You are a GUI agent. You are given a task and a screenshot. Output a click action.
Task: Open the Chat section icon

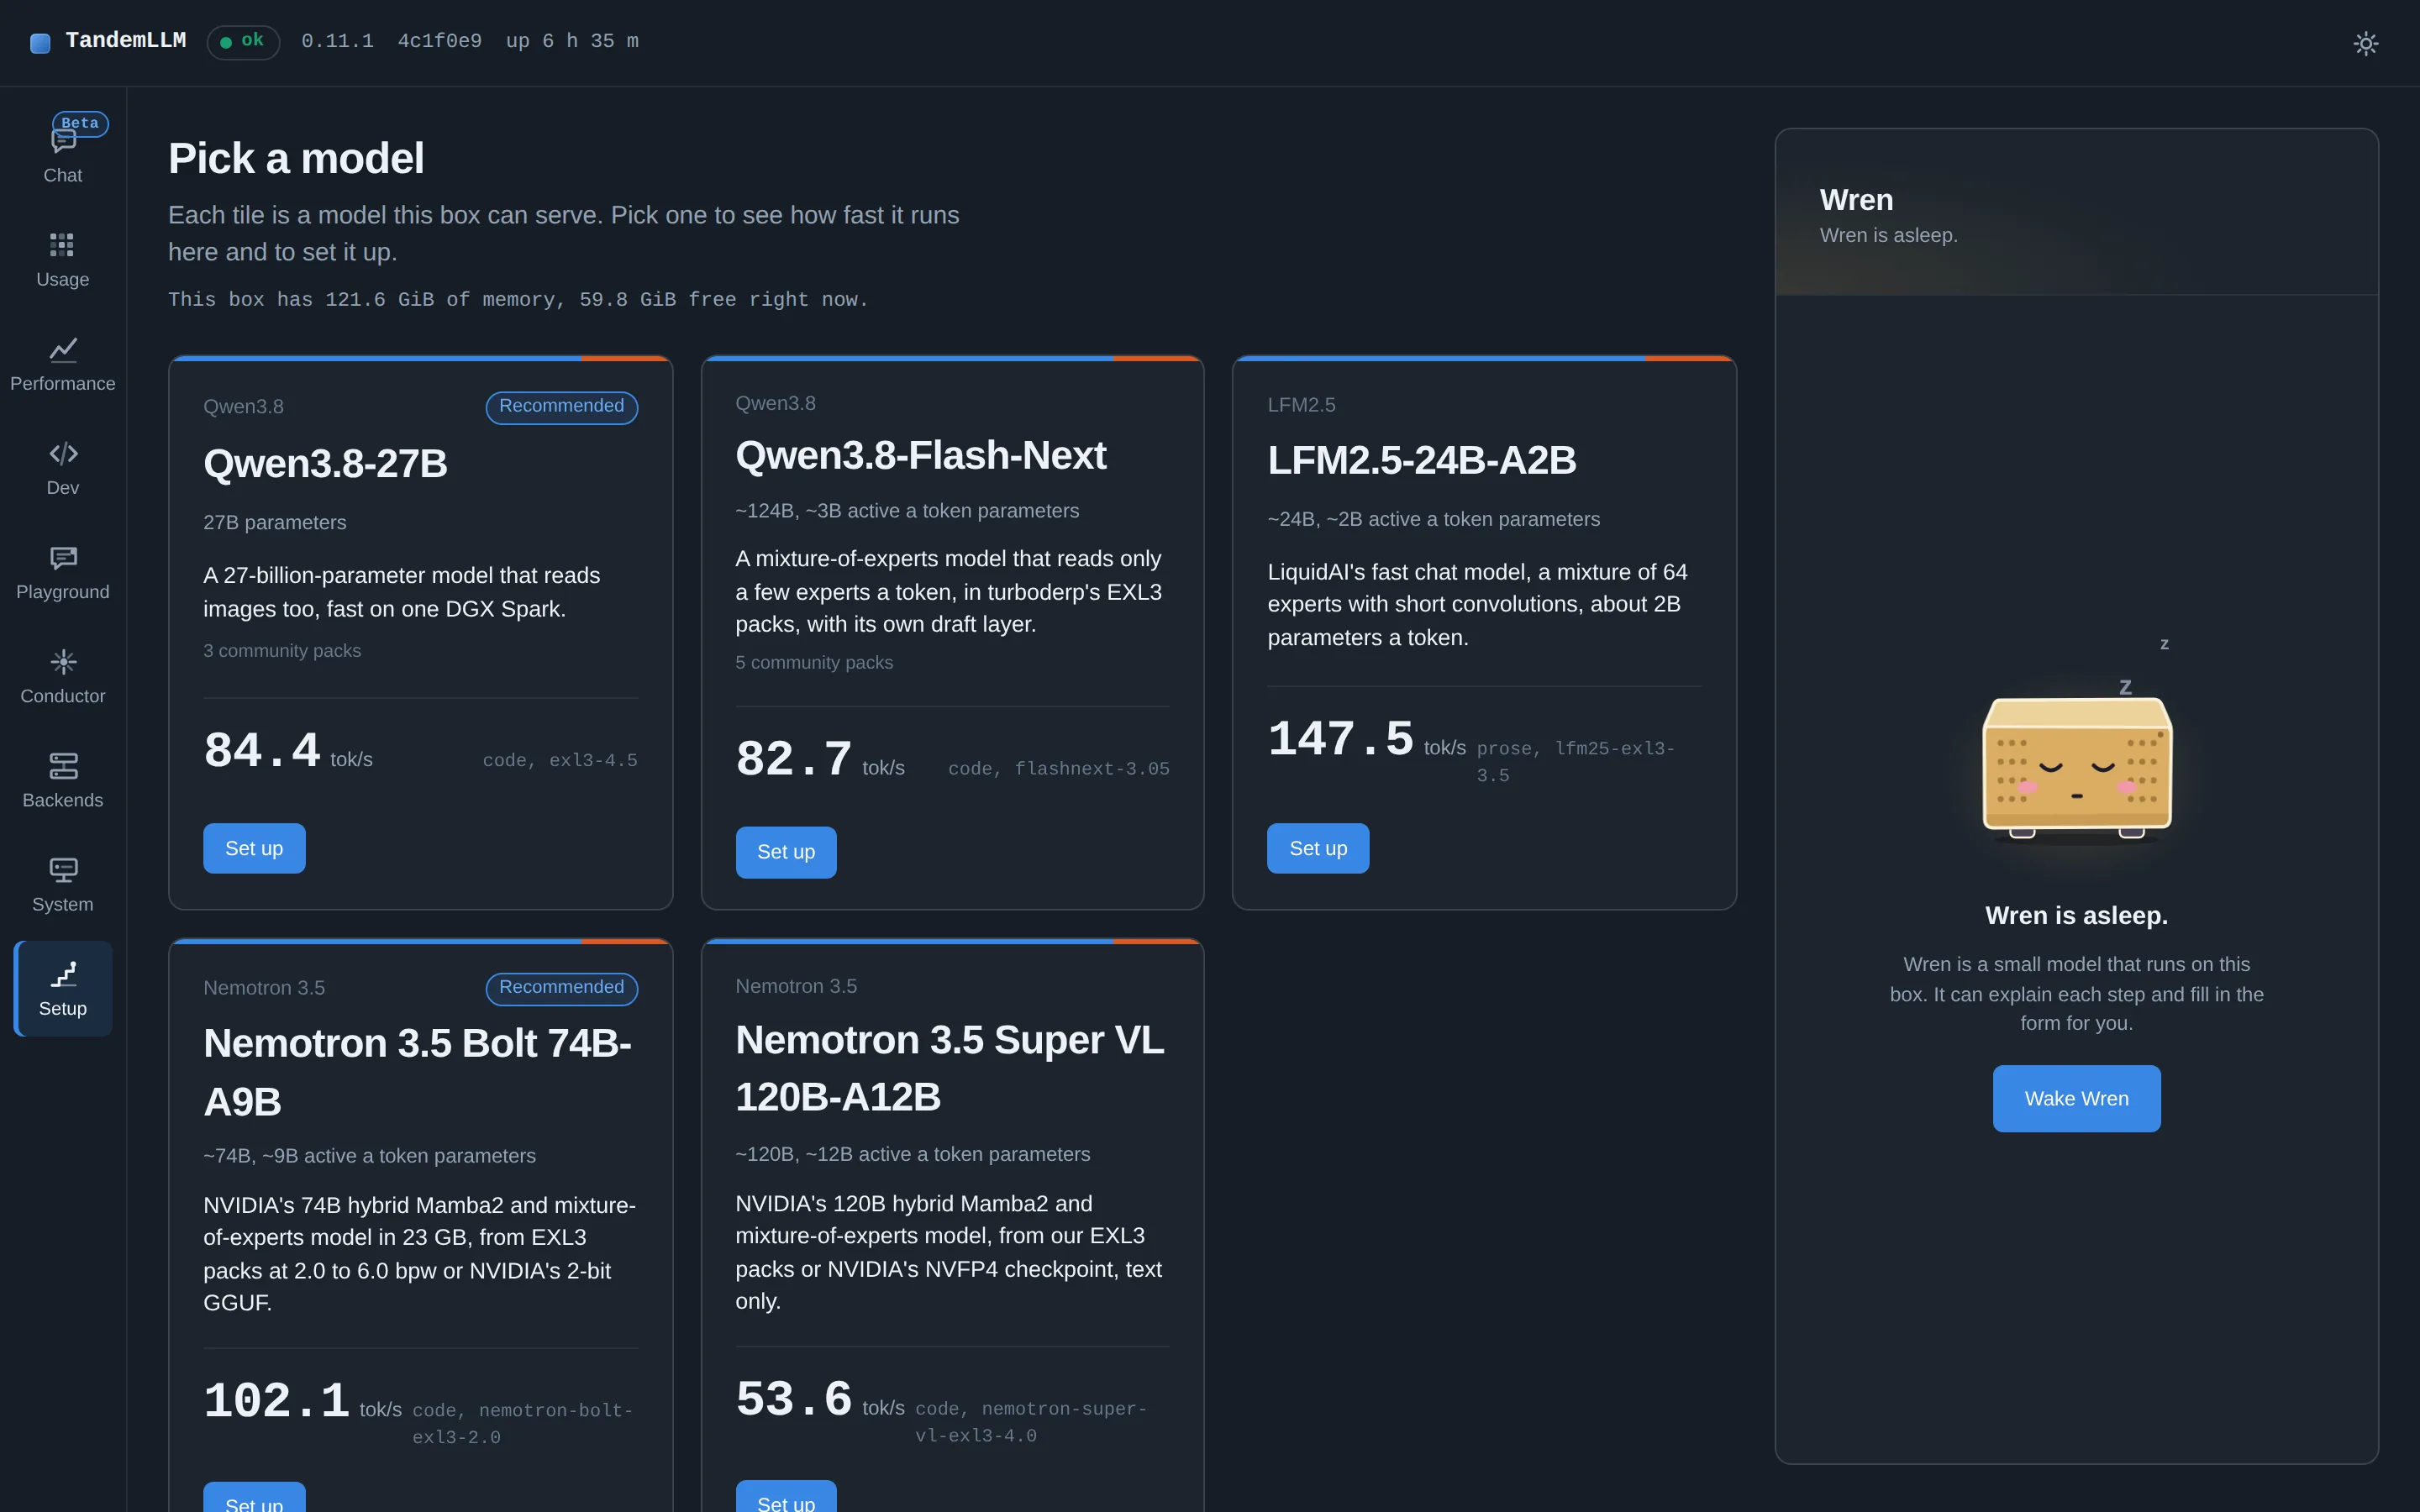(x=63, y=141)
